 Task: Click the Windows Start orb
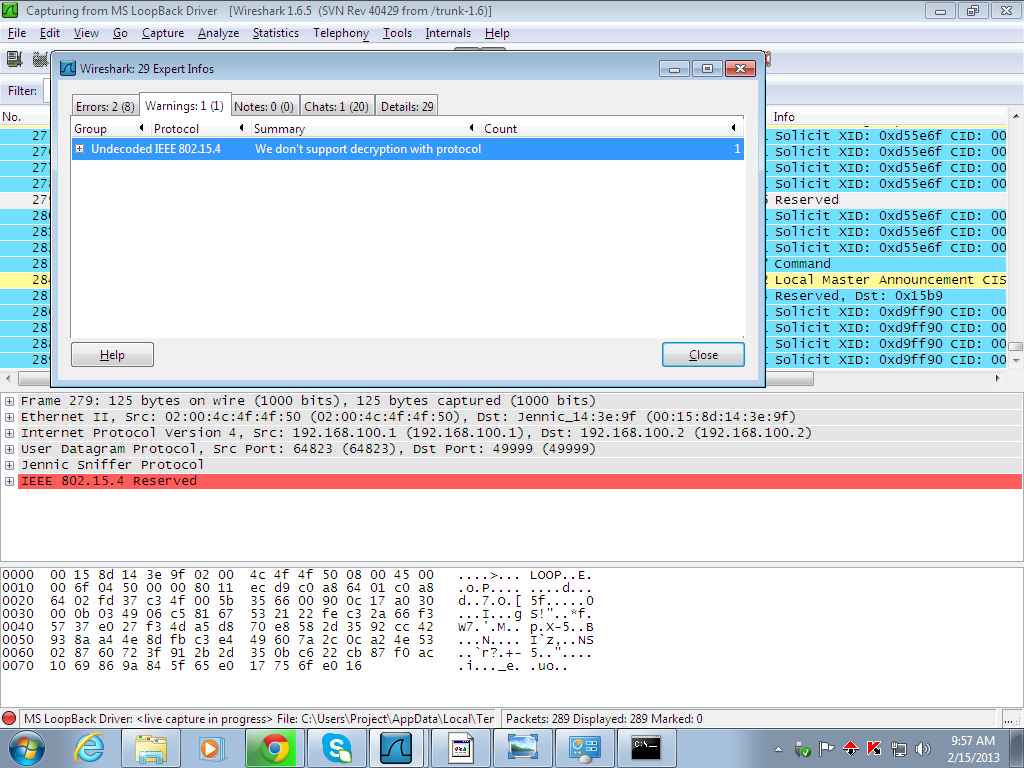click(27, 748)
